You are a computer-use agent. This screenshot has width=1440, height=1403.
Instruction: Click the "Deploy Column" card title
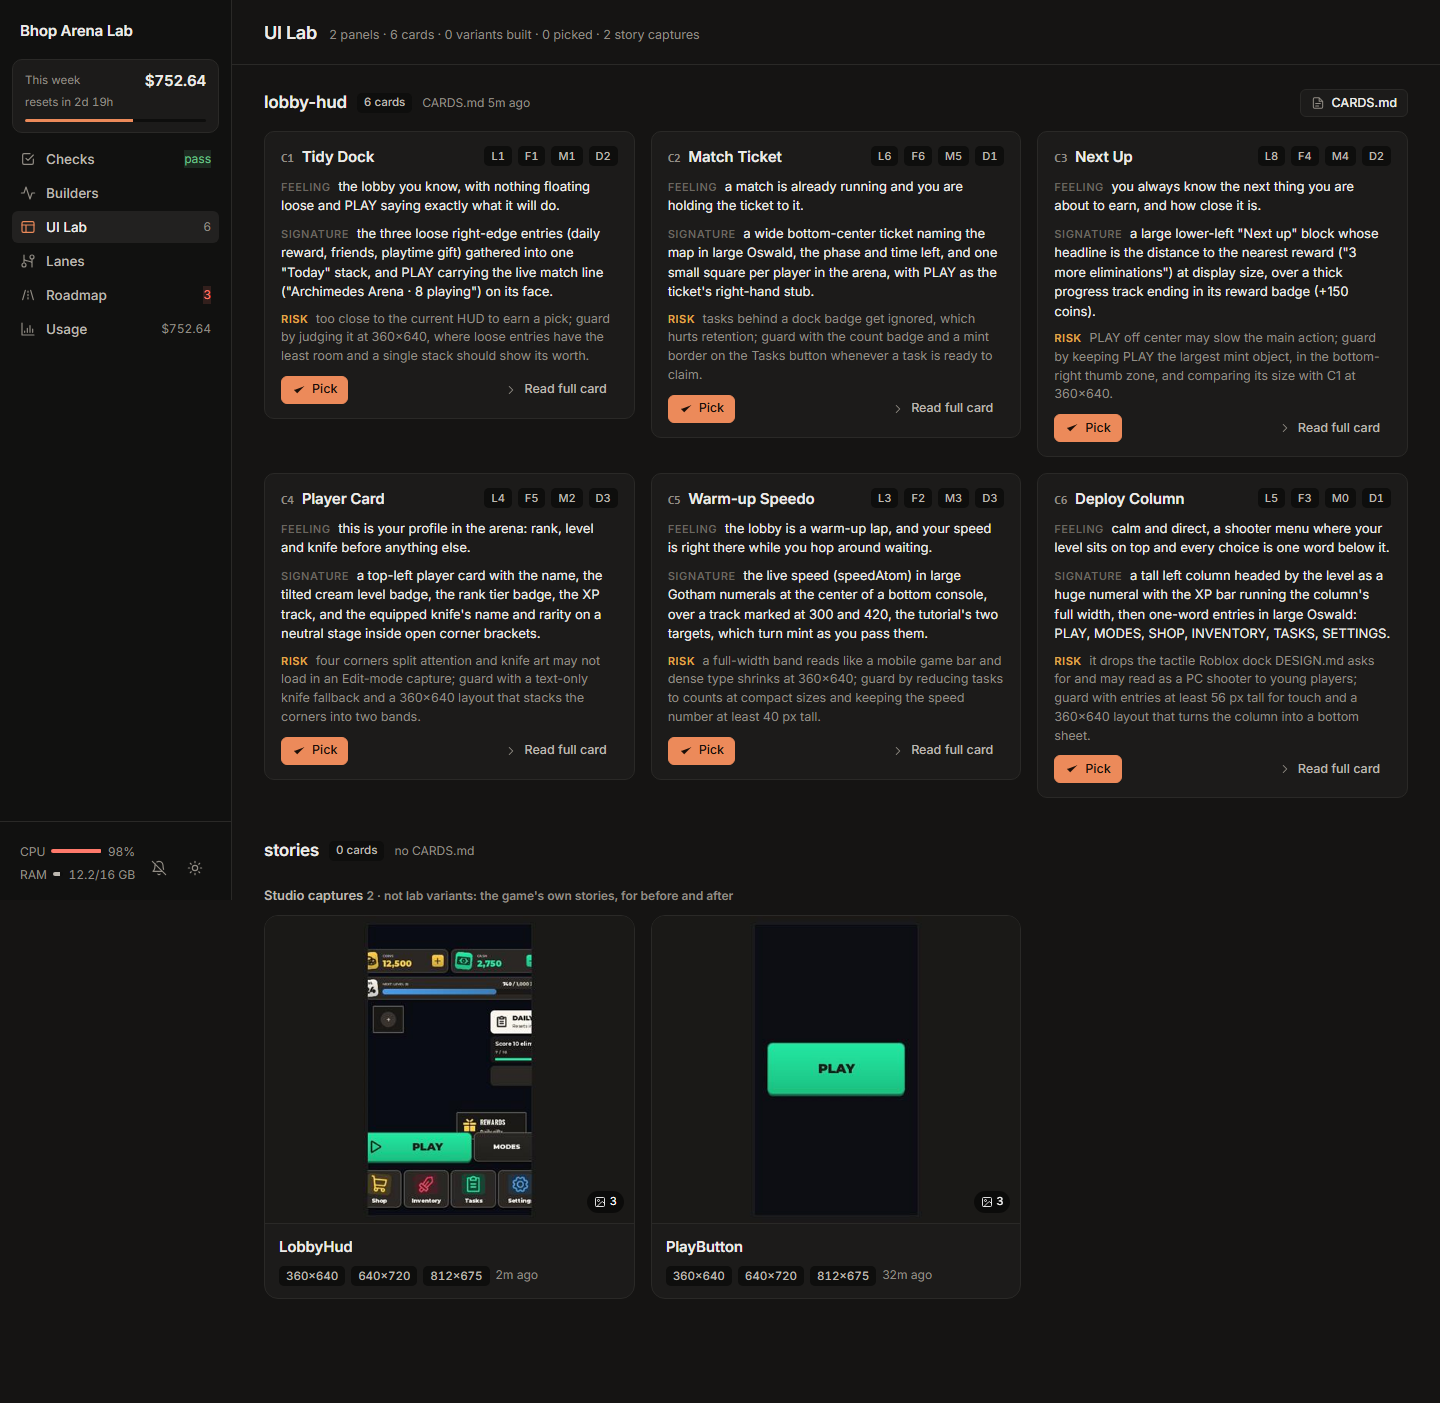click(1130, 499)
